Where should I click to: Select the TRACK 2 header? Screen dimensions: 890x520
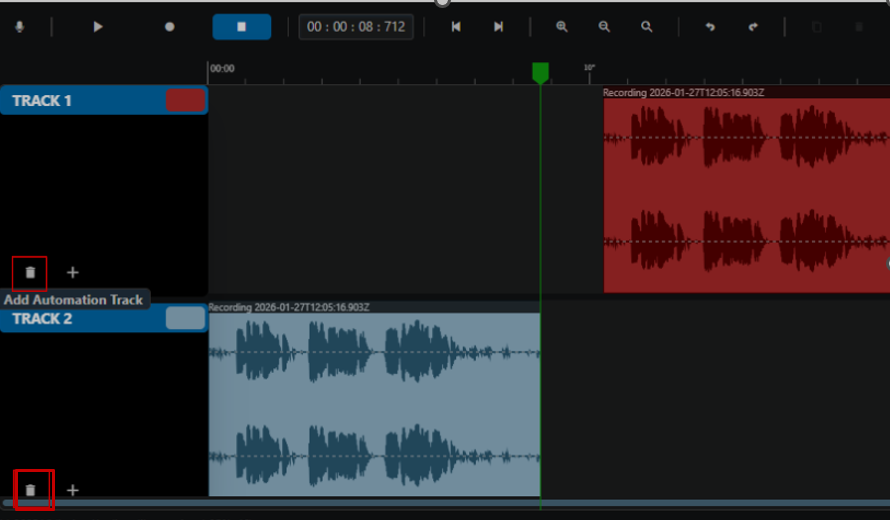[104, 318]
